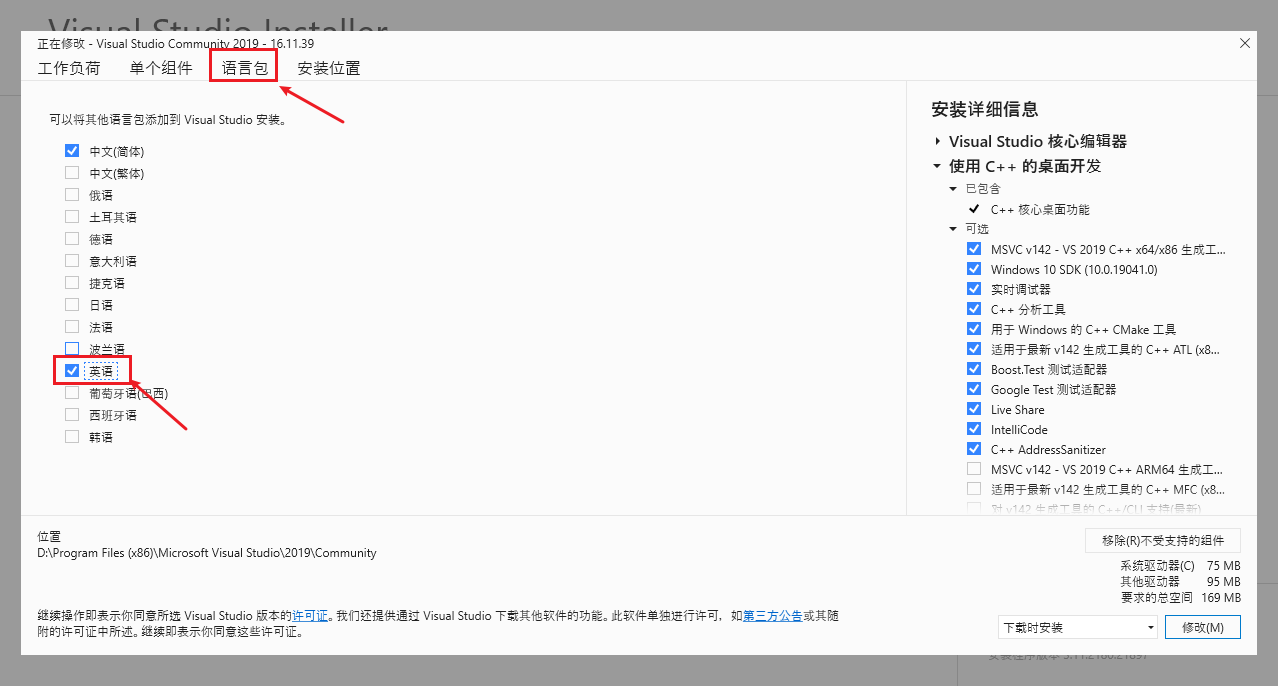Uncheck the 中文(简体) language checkbox
Image resolution: width=1278 pixels, height=686 pixels.
point(72,151)
